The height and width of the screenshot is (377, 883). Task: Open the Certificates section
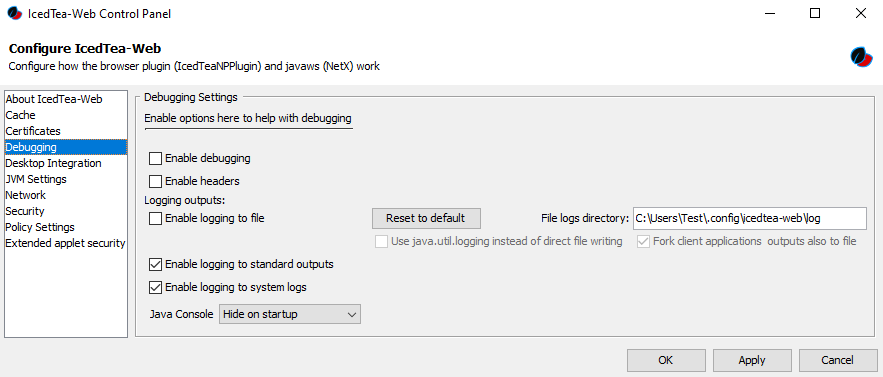(65, 131)
